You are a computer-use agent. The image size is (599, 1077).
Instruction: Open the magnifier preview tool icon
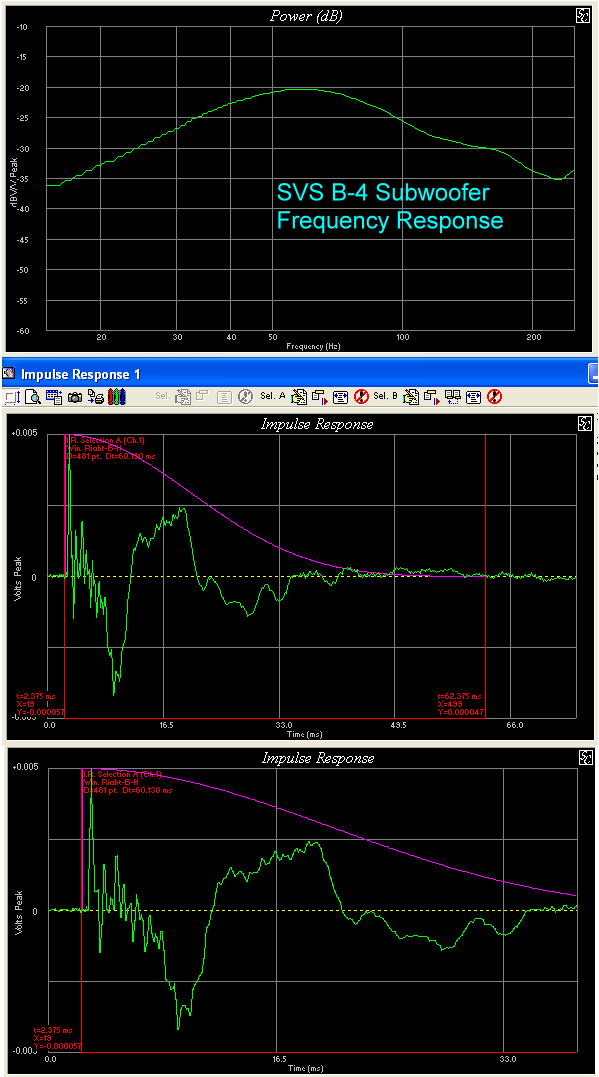click(x=34, y=397)
